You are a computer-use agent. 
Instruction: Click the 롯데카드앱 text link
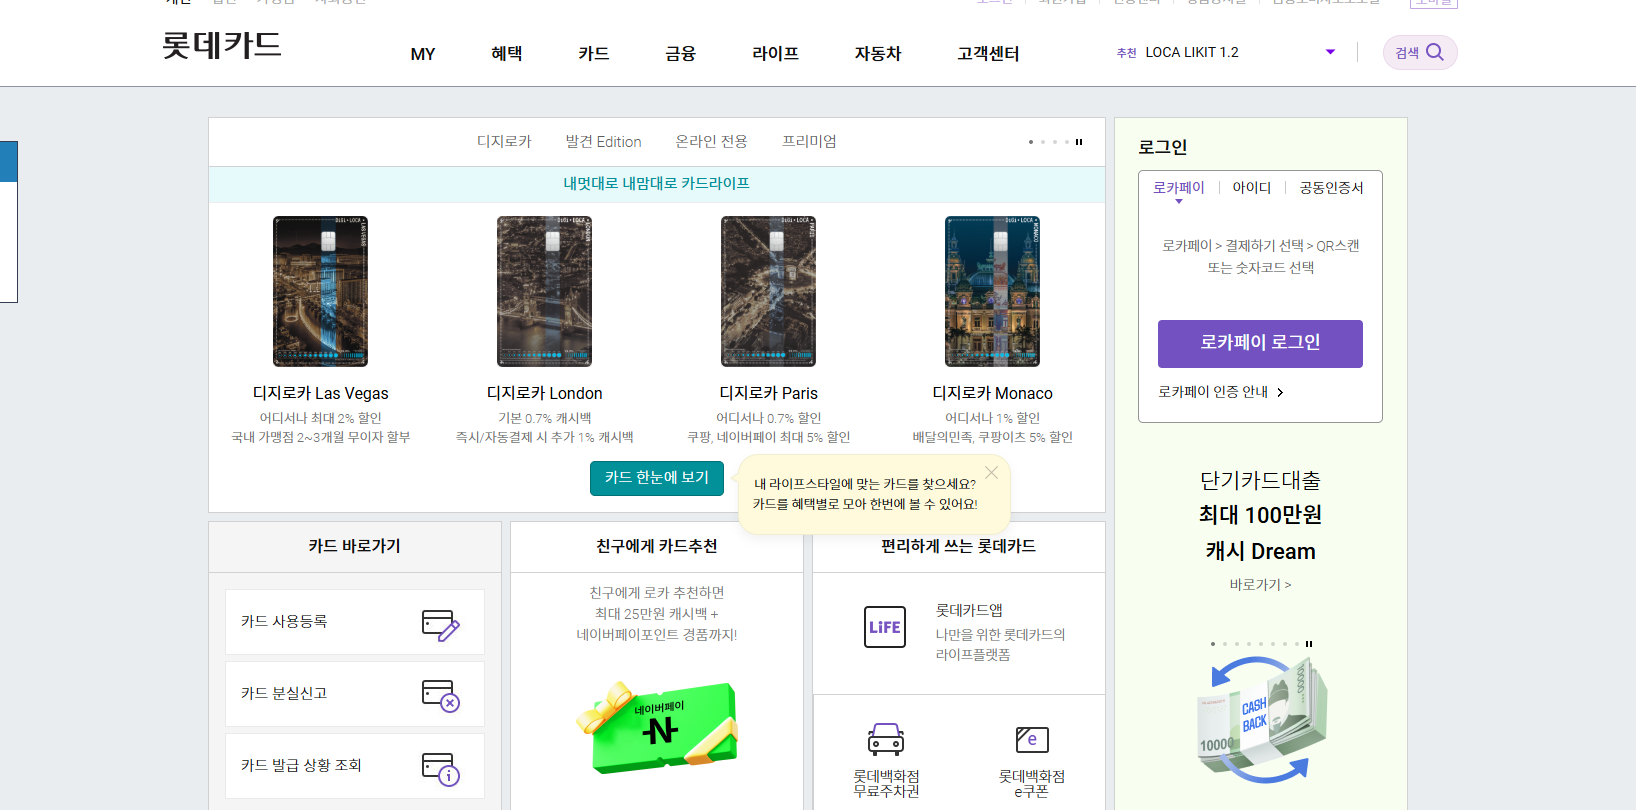[x=969, y=610]
